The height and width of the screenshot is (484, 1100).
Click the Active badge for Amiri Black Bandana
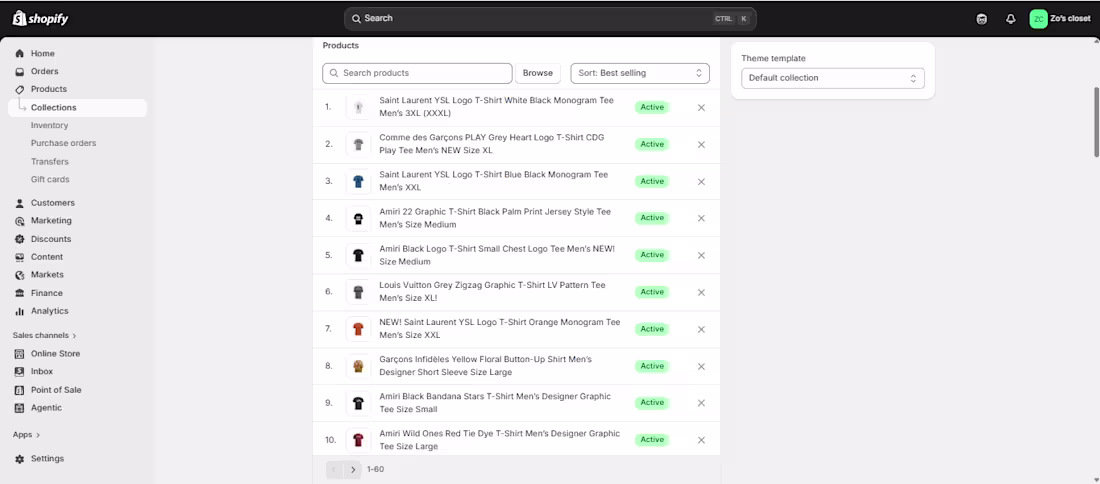tap(652, 403)
